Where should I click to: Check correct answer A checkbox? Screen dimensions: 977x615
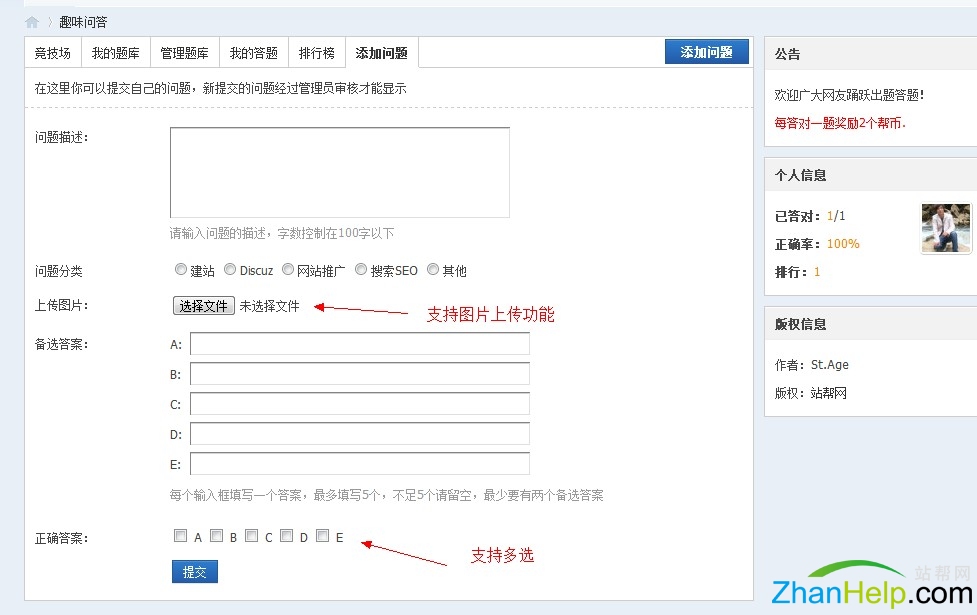click(x=181, y=535)
